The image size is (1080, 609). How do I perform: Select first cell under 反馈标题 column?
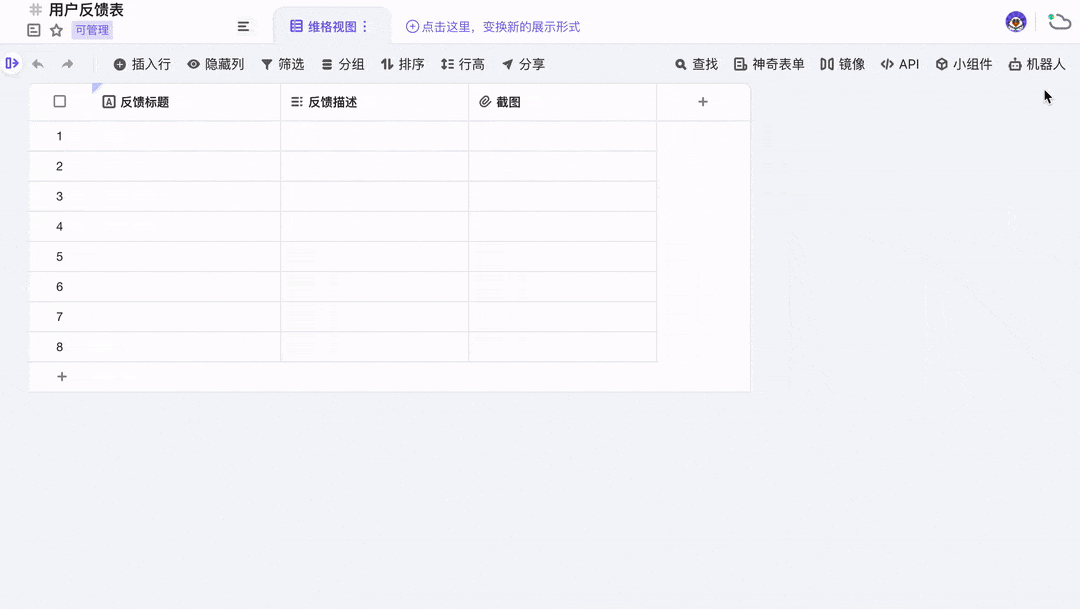coord(185,136)
